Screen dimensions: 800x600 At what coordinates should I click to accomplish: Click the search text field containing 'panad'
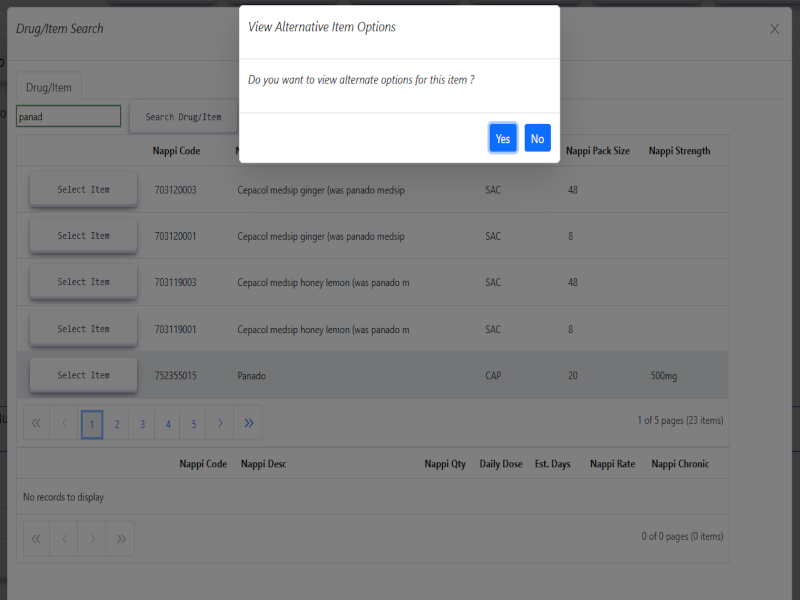68,117
